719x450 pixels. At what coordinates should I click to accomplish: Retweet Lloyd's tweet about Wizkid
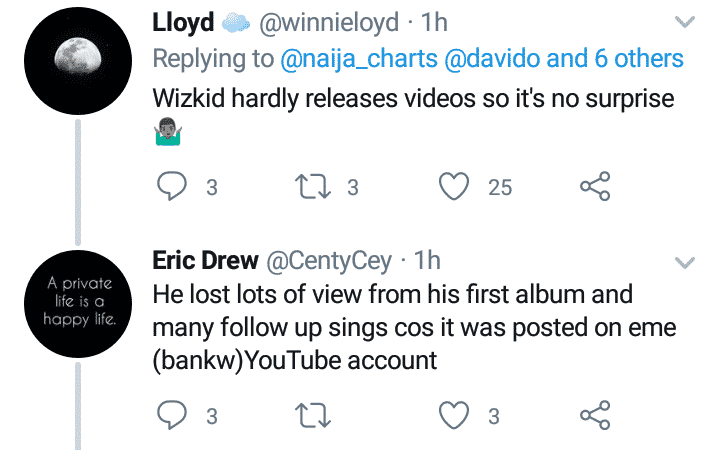316,187
